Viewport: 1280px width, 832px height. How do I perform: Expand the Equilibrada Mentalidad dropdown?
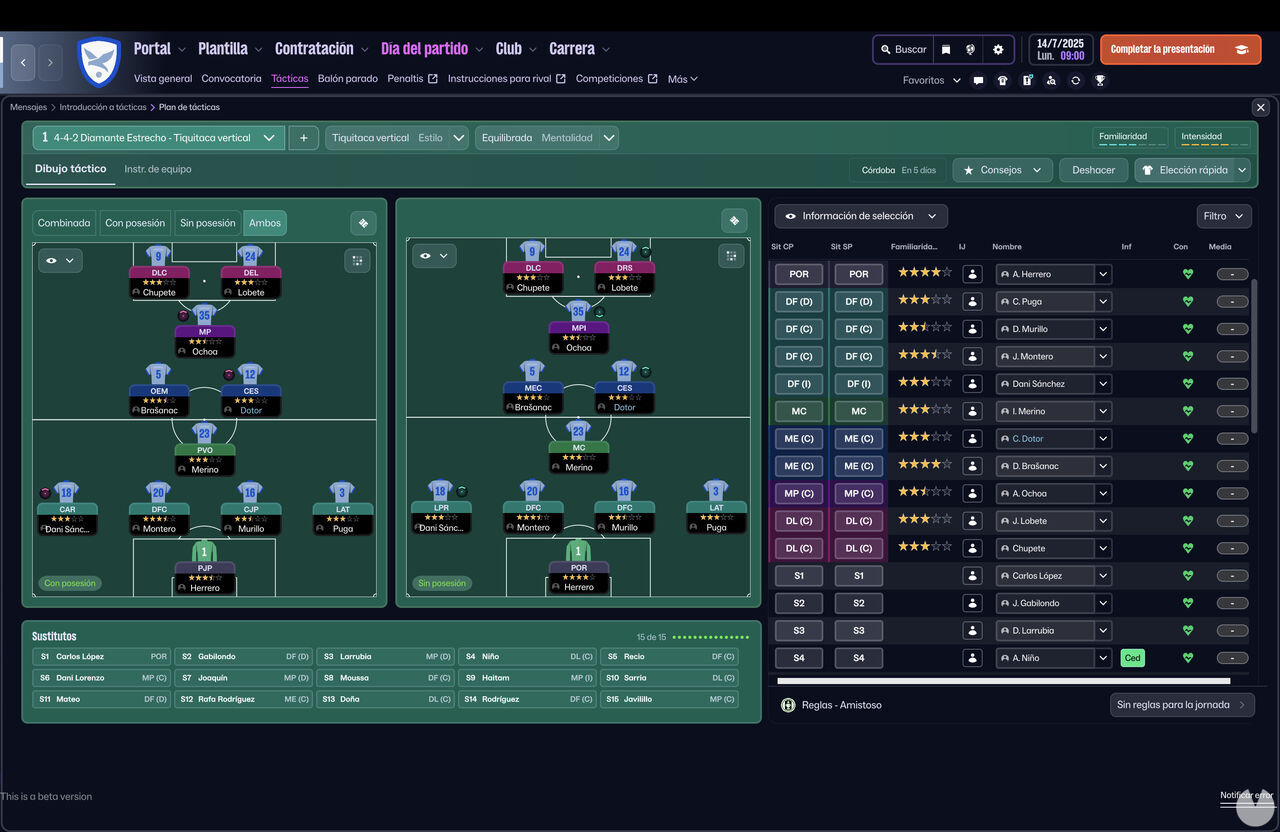pos(546,138)
